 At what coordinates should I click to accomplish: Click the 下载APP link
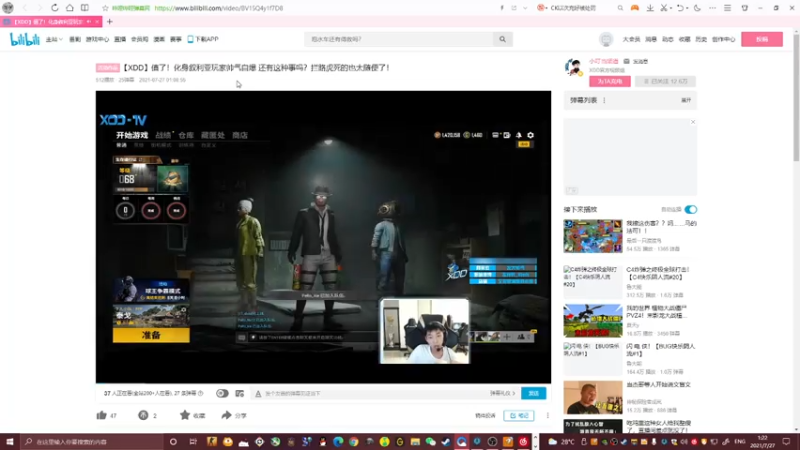(203, 39)
